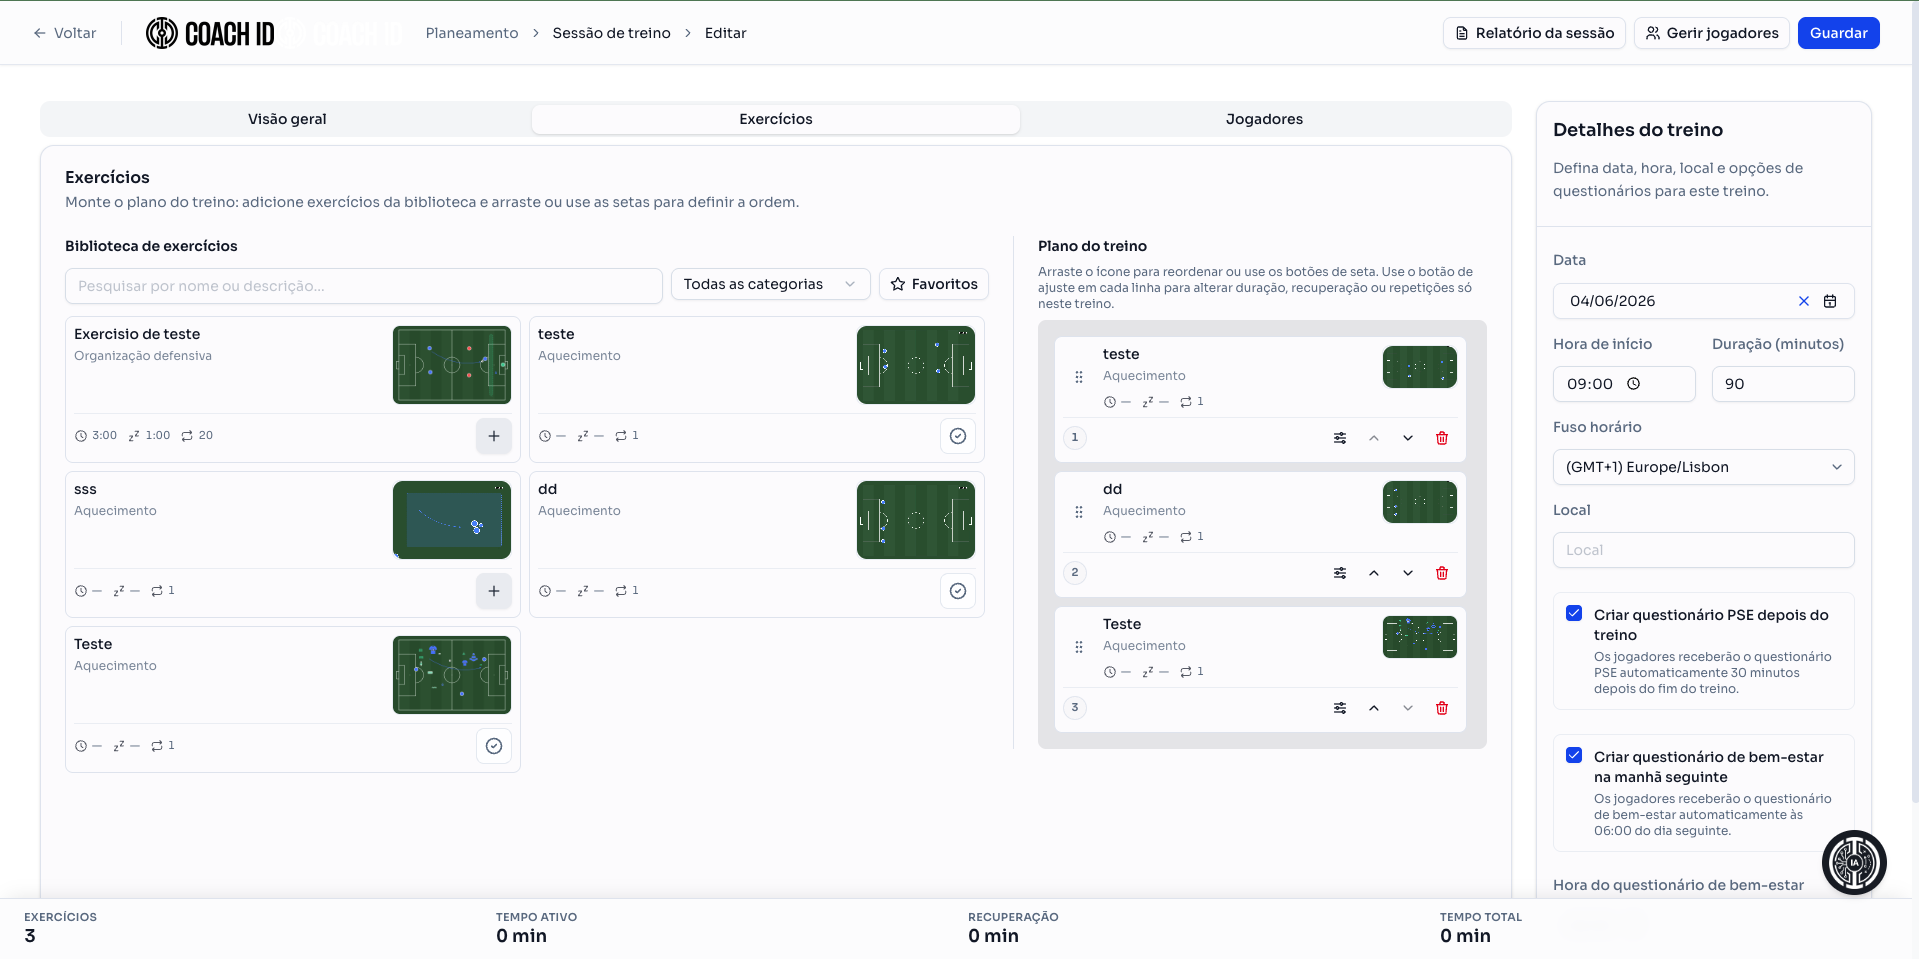The width and height of the screenshot is (1919, 959).
Task: Click the Editar breadcrumb
Action: (x=725, y=33)
